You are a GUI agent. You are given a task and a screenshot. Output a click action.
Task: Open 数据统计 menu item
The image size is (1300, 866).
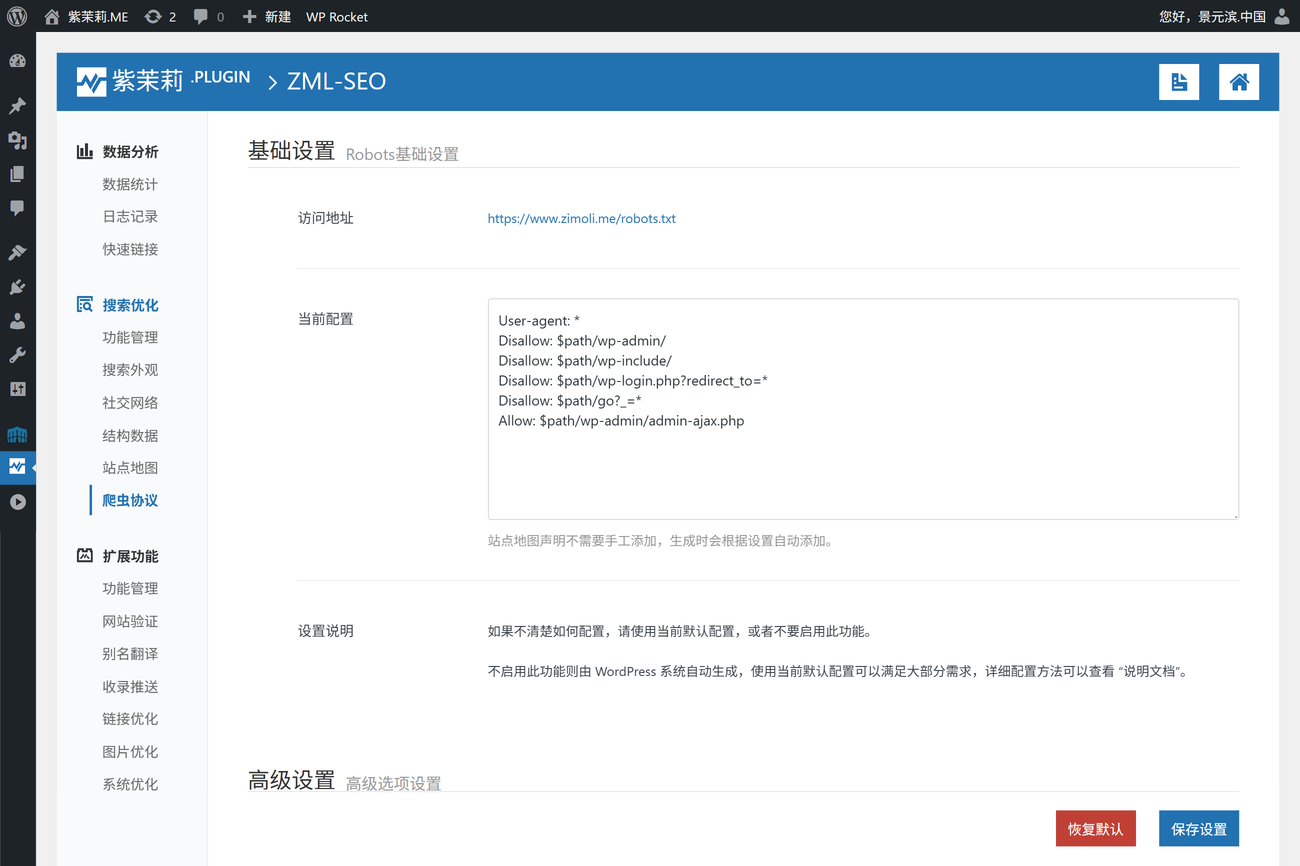pyautogui.click(x=130, y=184)
